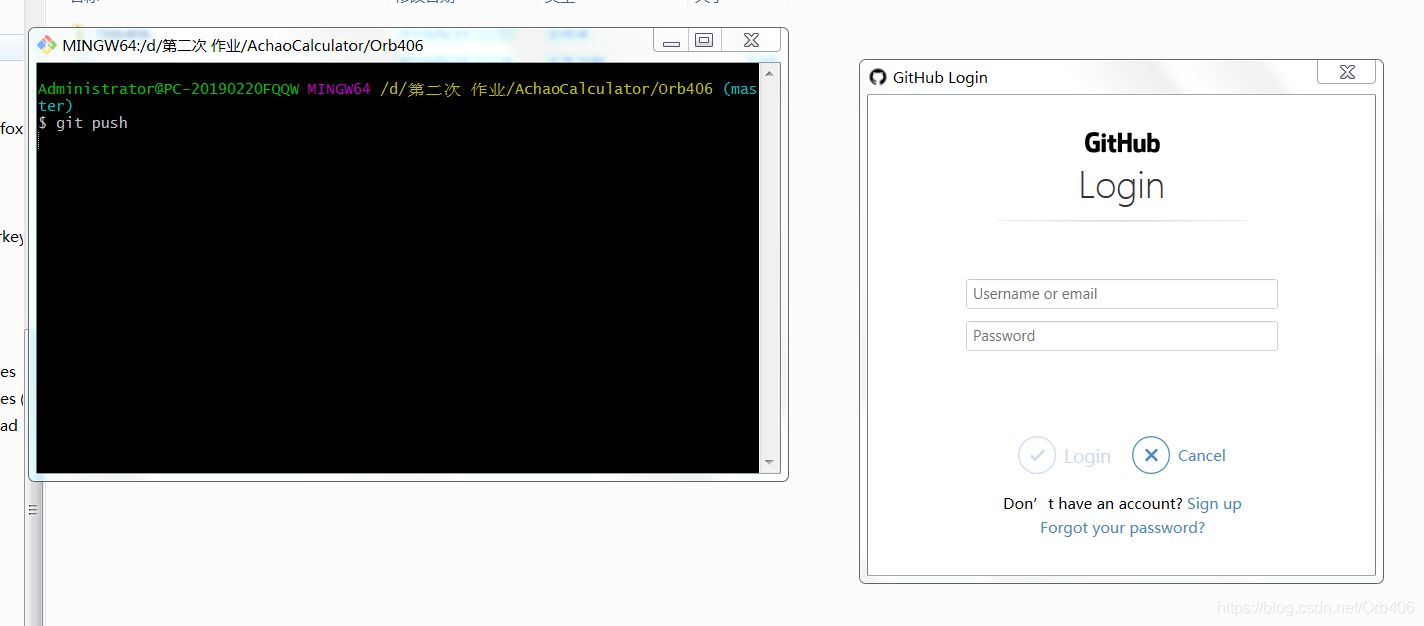Screen dimensions: 1424x626
Task: Click the 'GitHub Login' dialog title text
Action: pyautogui.click(x=940, y=77)
